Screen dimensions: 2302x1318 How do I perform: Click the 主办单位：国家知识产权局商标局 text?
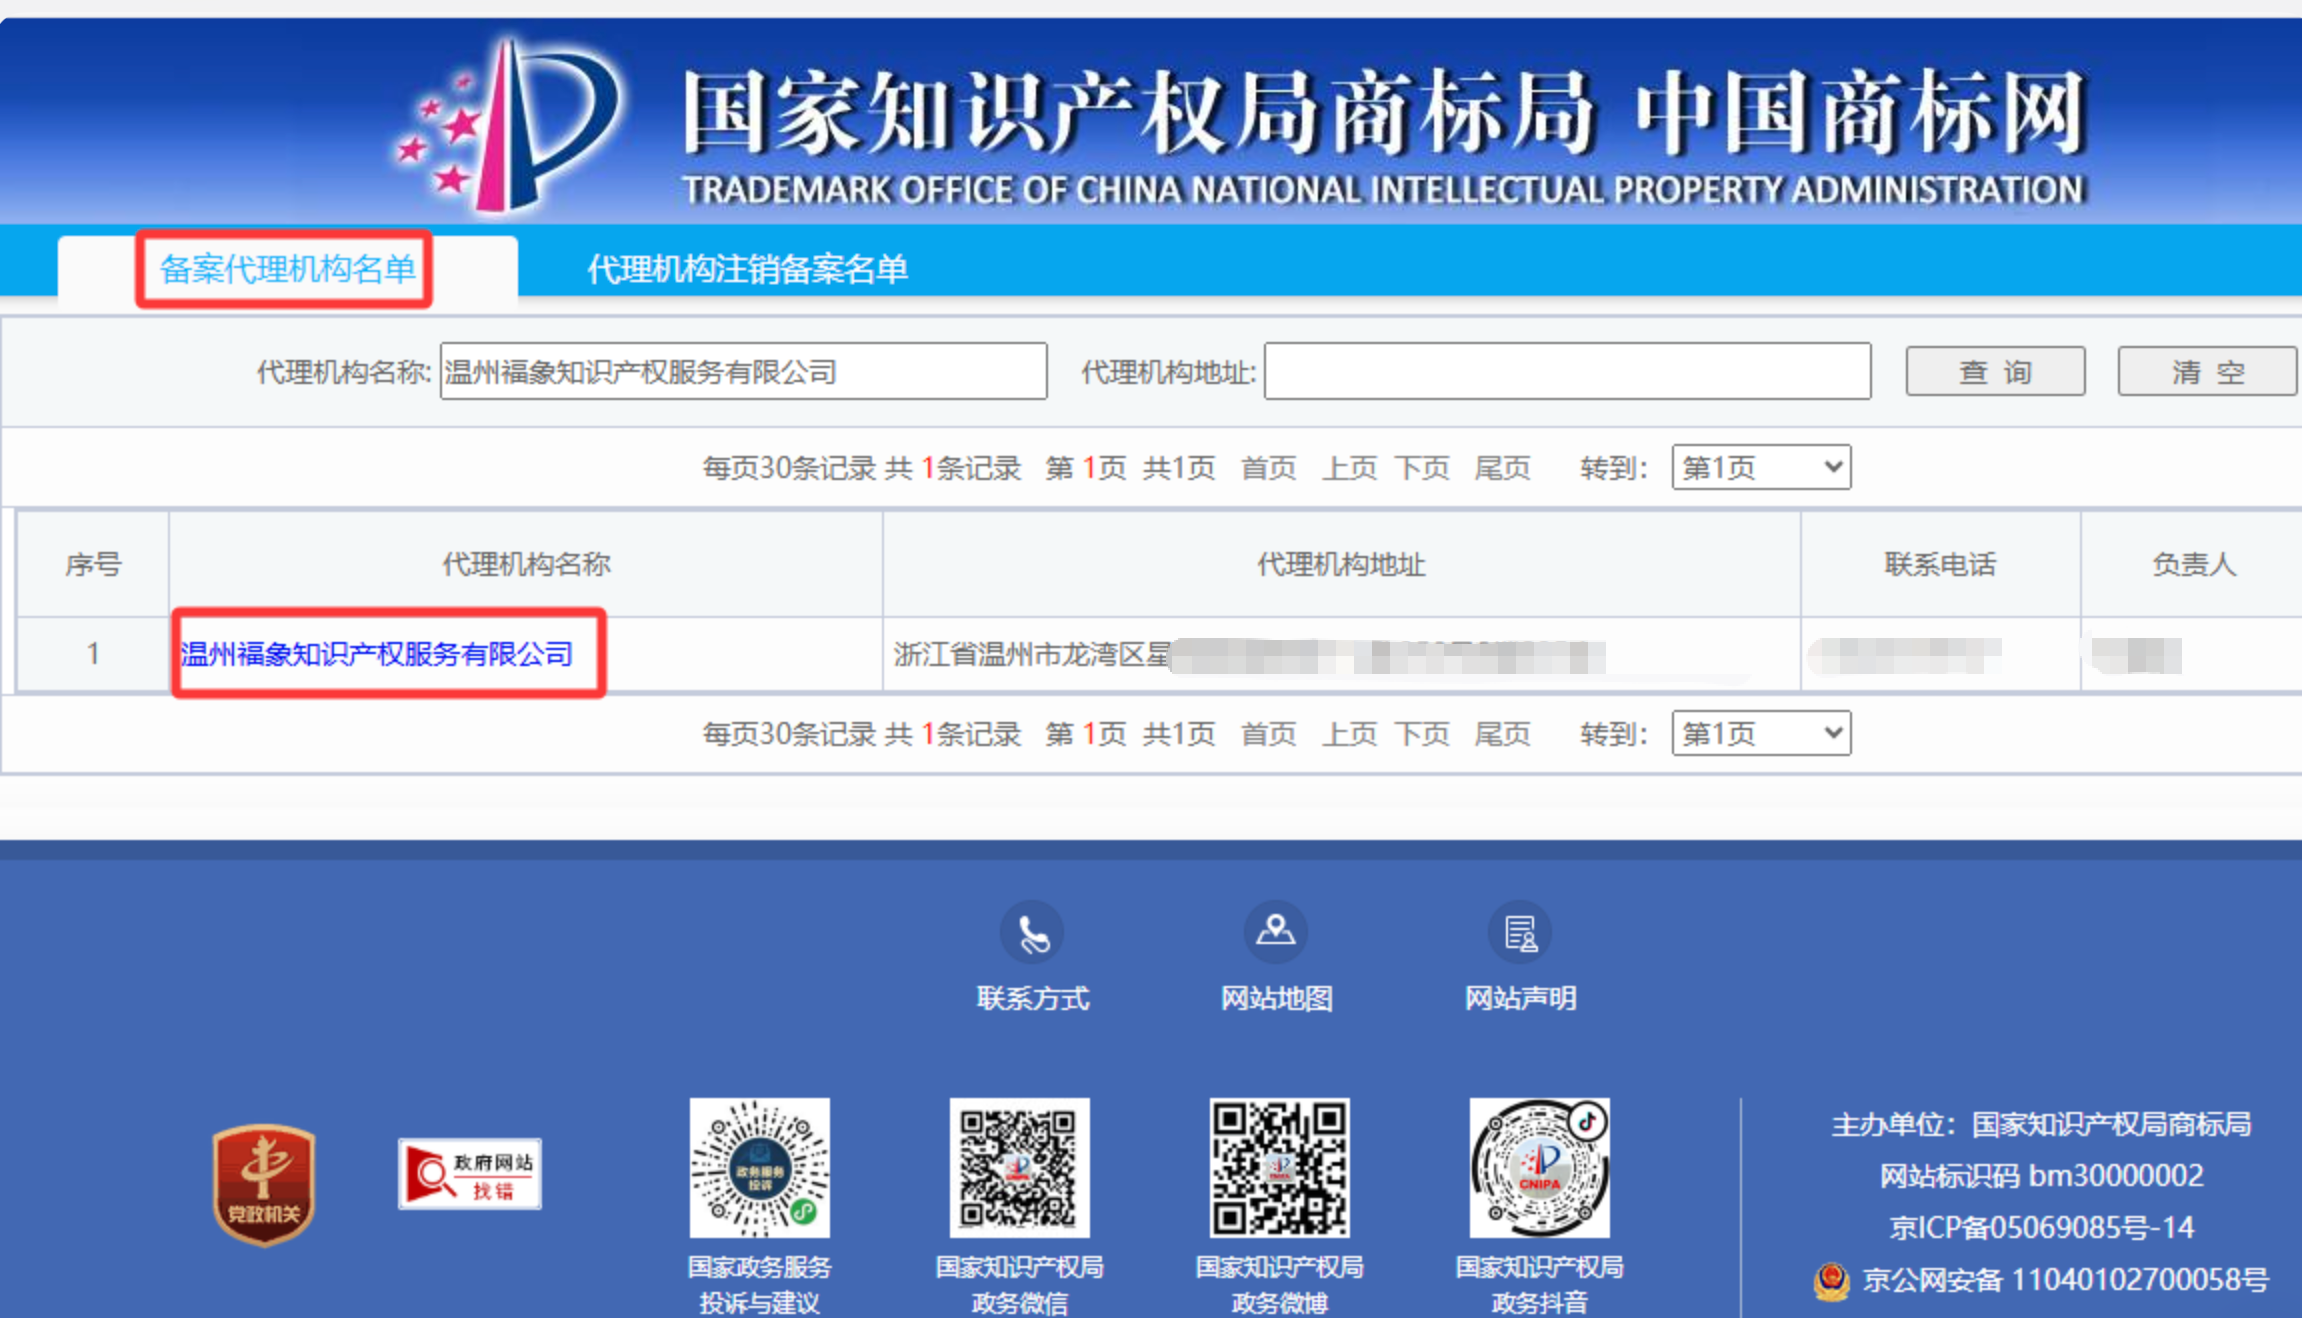tap(2041, 1124)
